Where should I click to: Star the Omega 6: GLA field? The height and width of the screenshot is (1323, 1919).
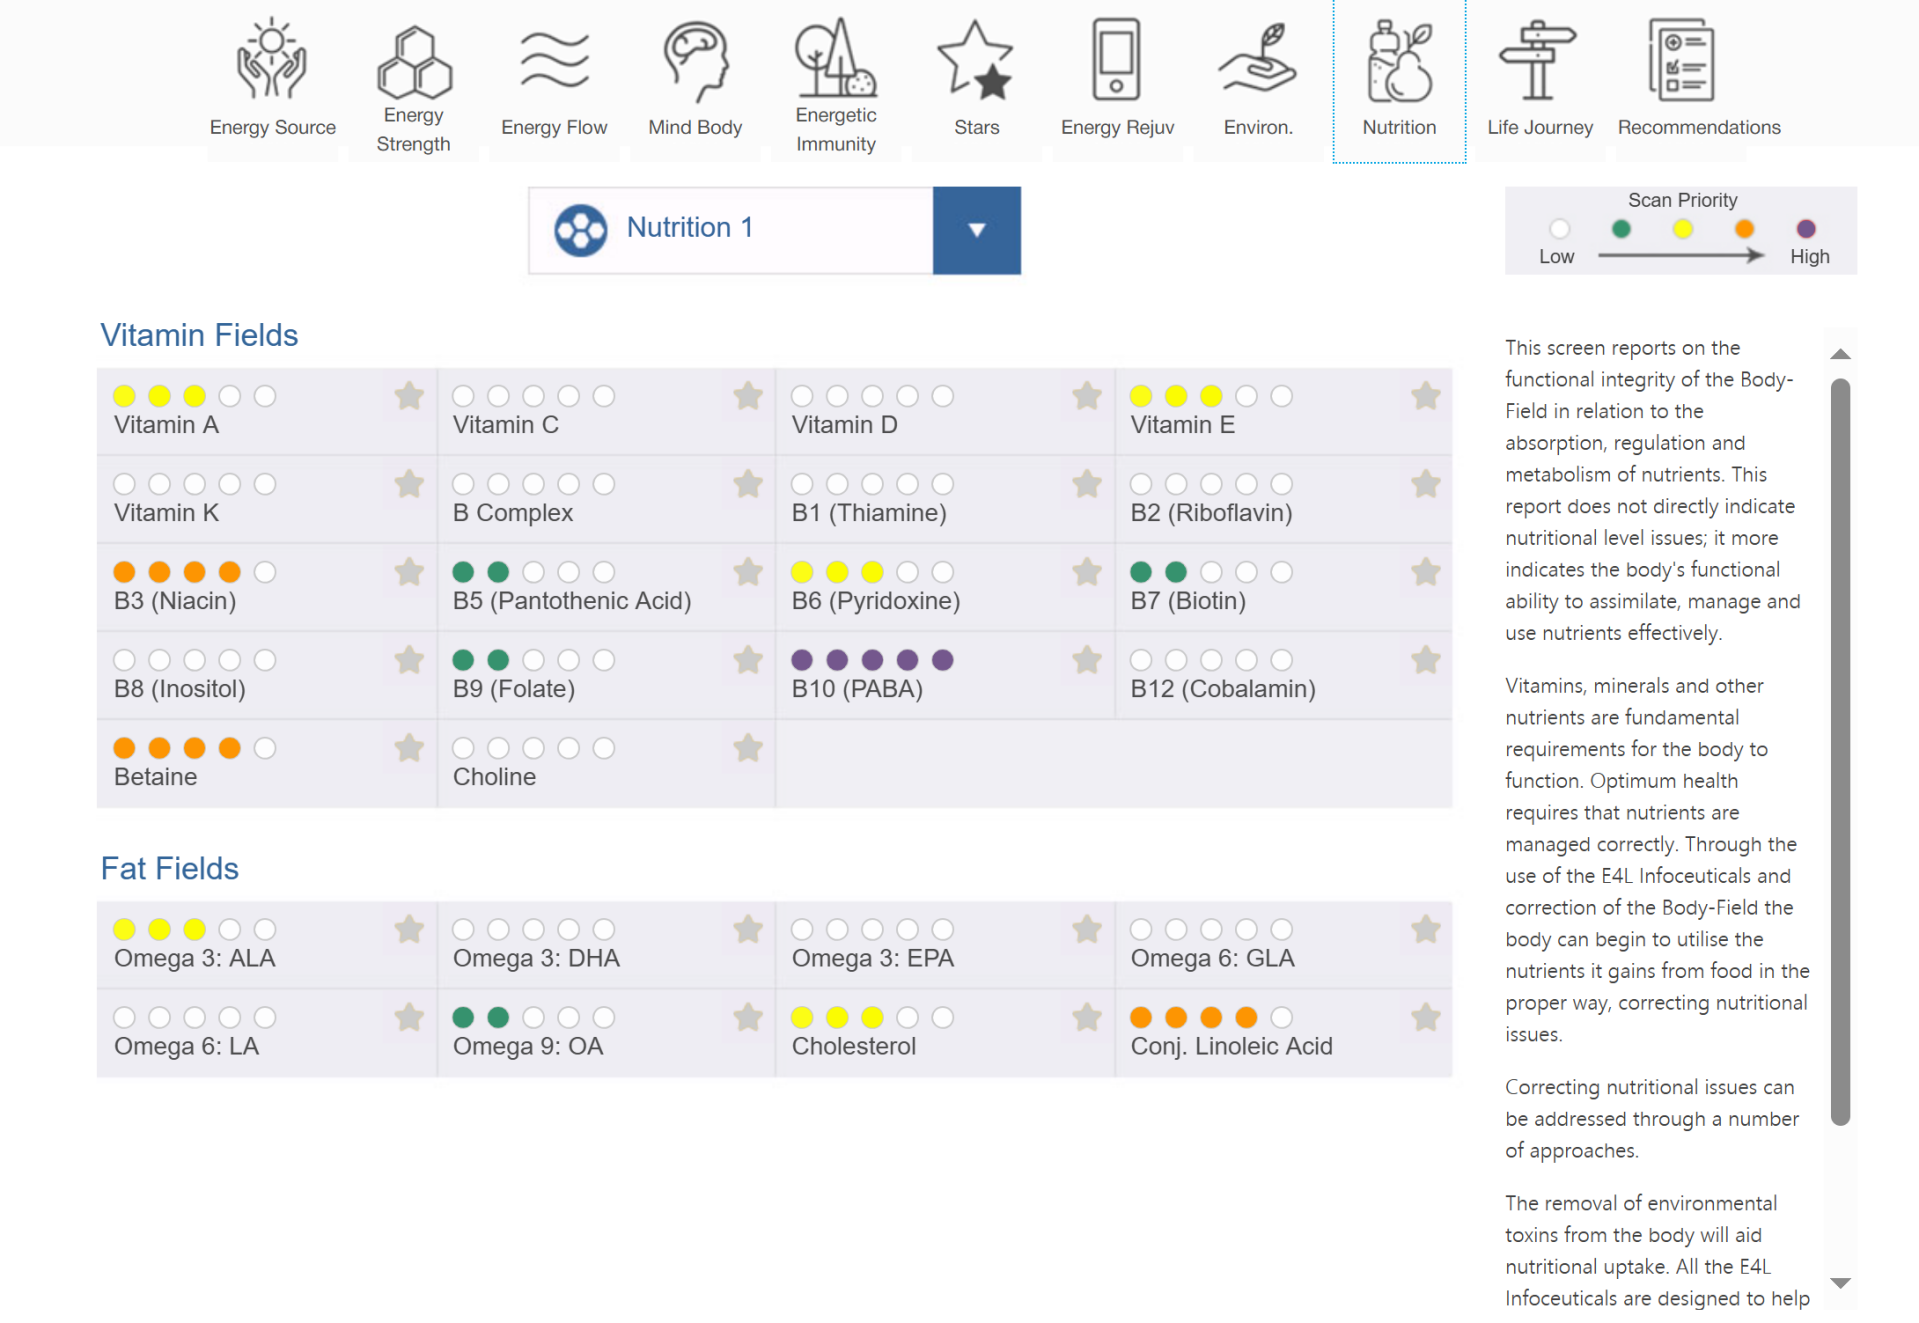point(1426,929)
